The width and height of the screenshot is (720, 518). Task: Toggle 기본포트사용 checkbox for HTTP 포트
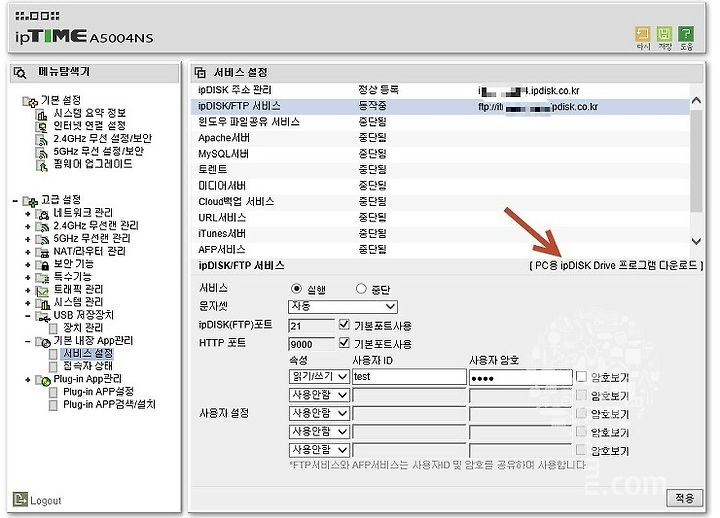[344, 343]
